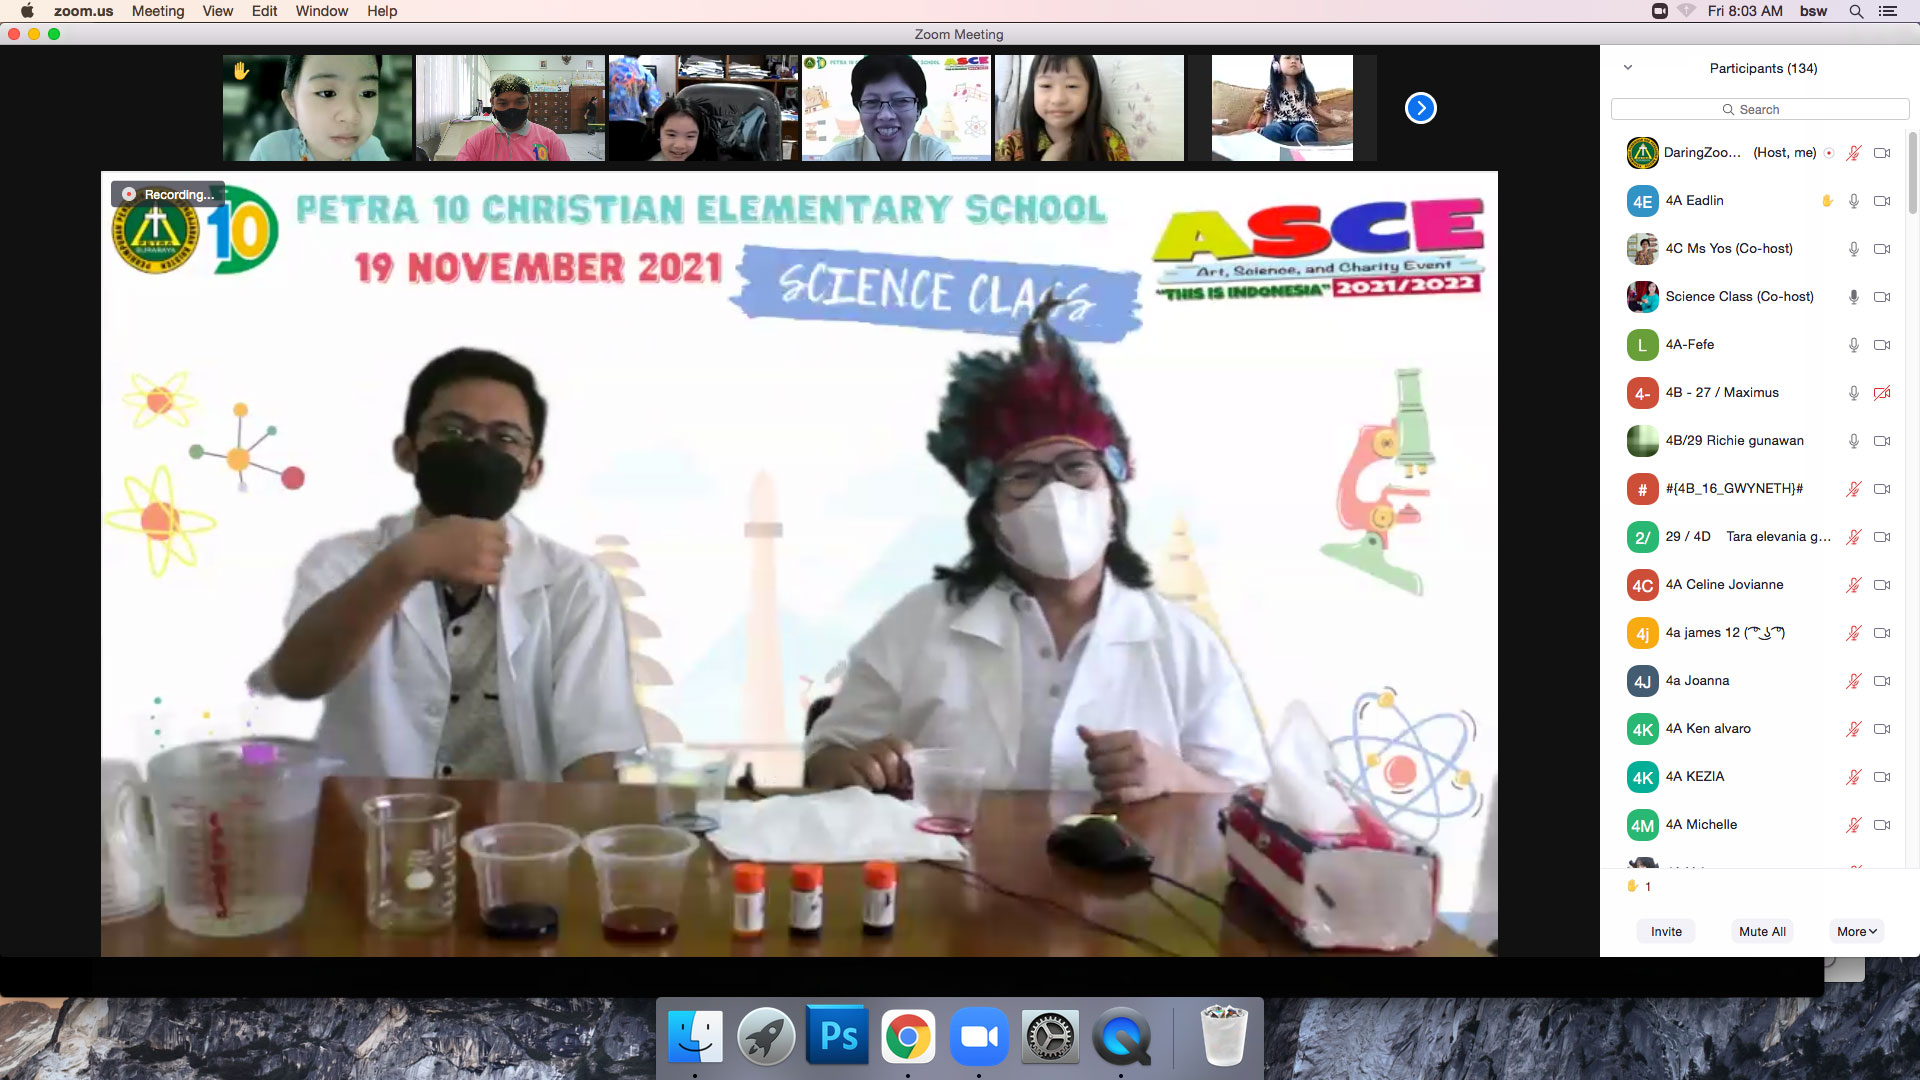Screen dimensions: 1920x1080
Task: Open System Preferences from the Dock
Action: [1050, 1036]
